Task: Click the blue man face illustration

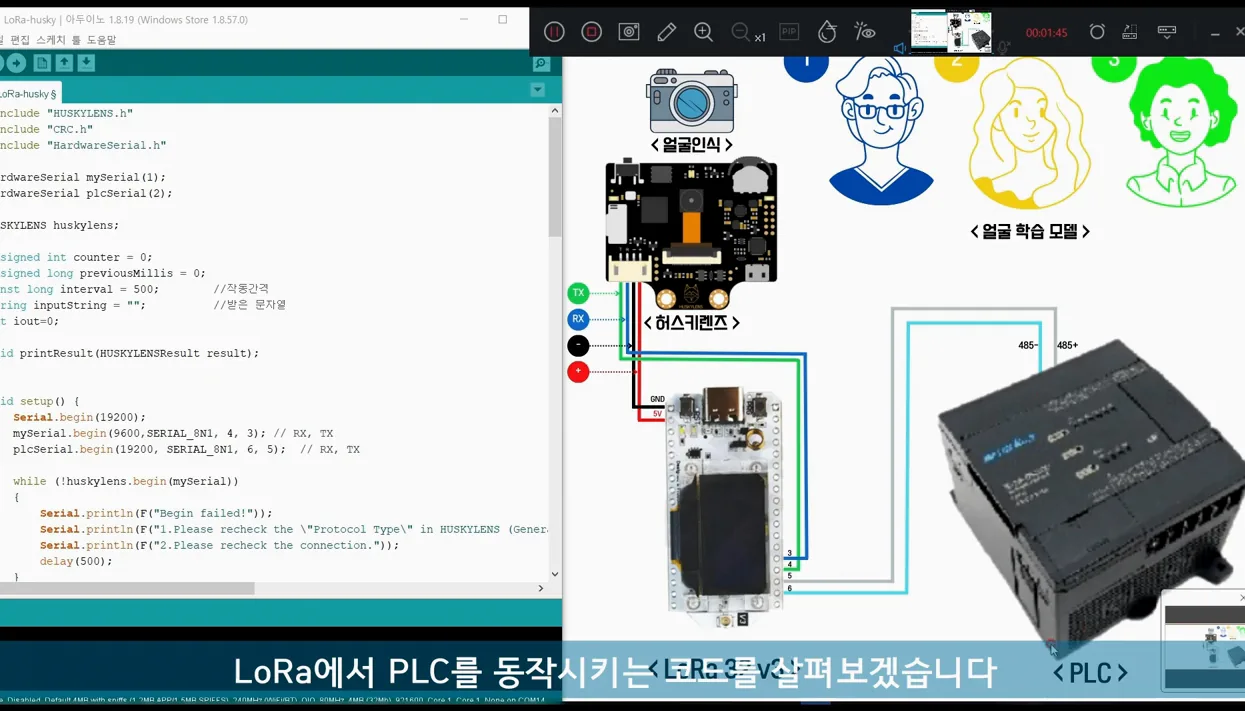Action: click(881, 130)
